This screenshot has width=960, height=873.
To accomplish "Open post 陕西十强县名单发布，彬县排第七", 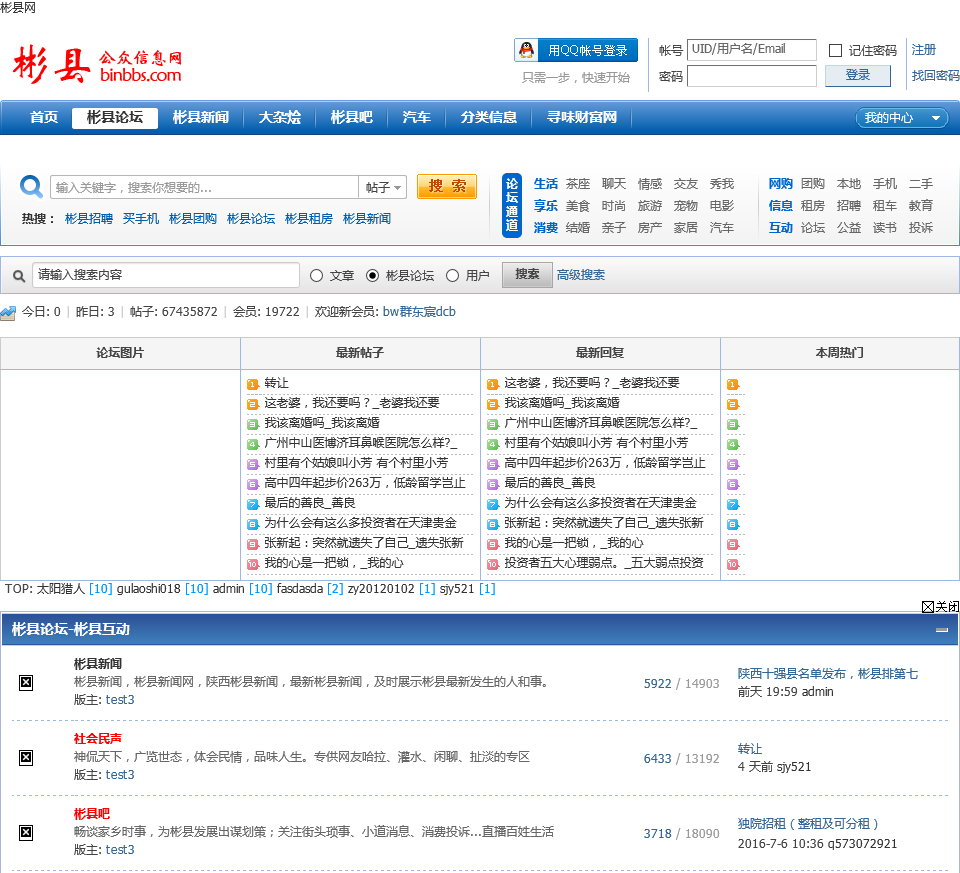I will tap(828, 674).
